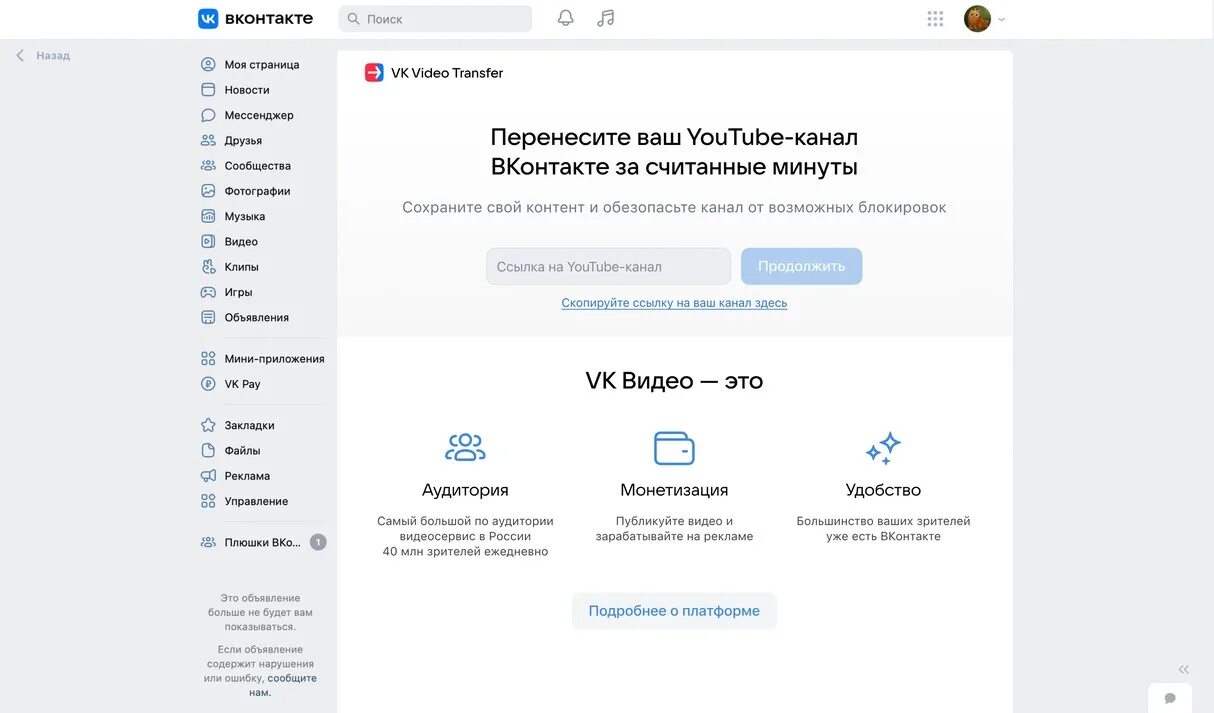Click the Плюшки notification badge 1
The width and height of the screenshot is (1214, 713).
318,542
